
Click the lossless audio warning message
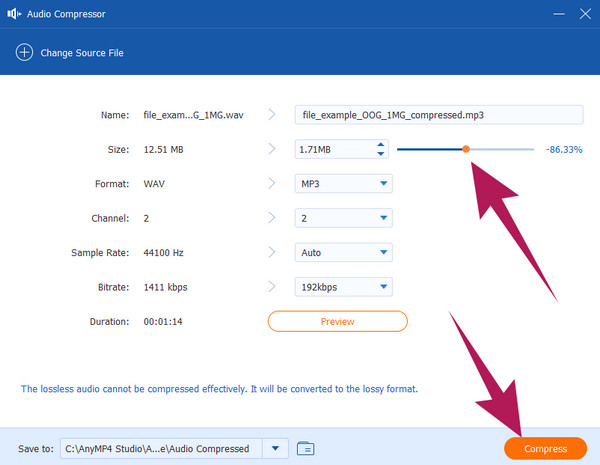click(x=219, y=389)
